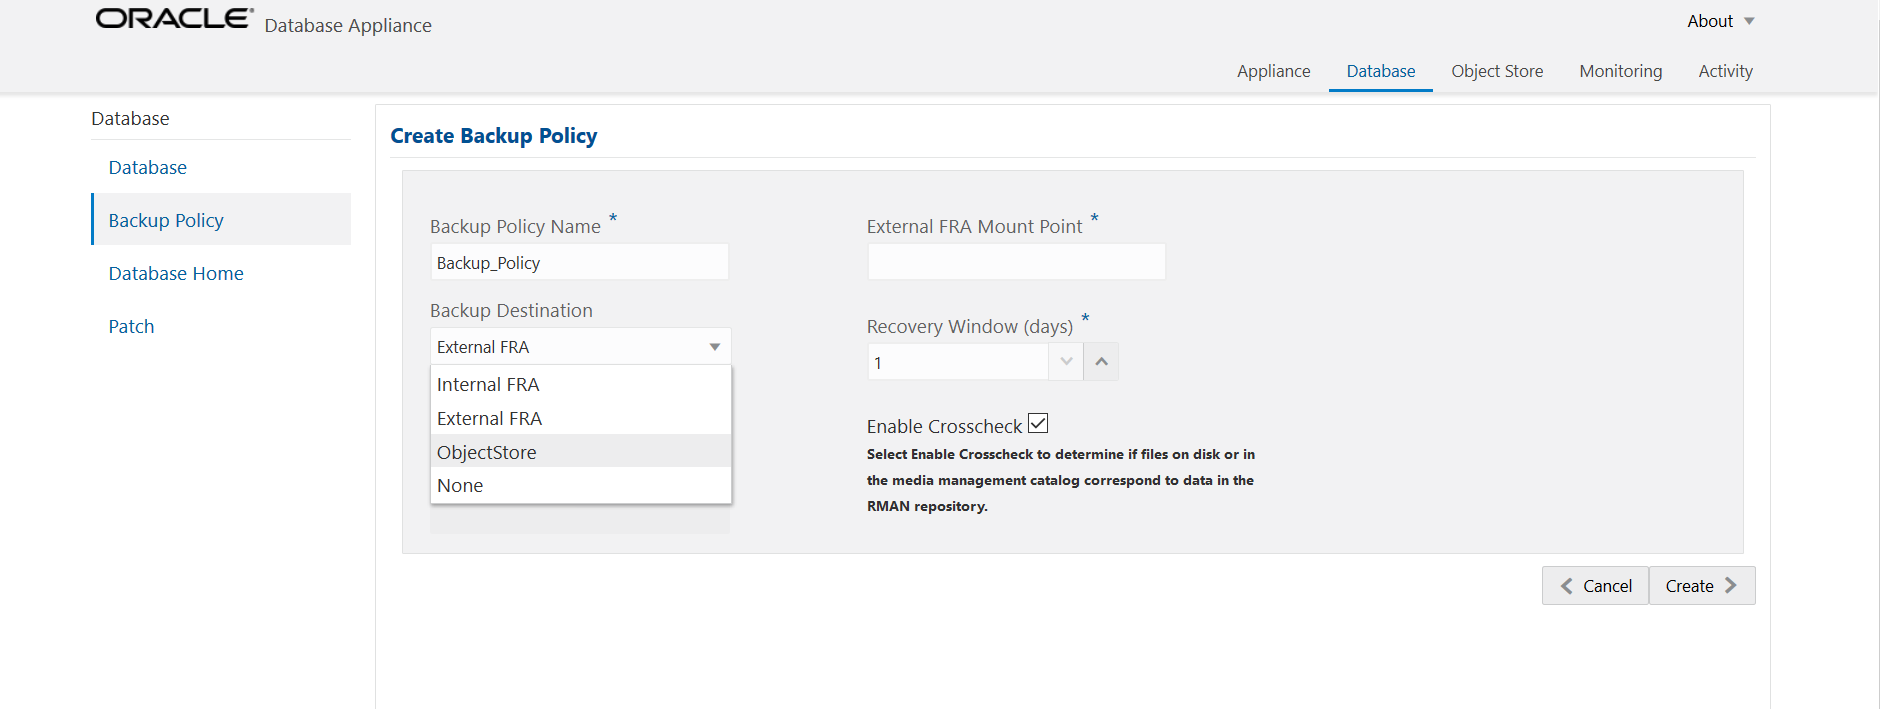1880x709 pixels.
Task: Click the Backup Policy Name input field
Action: (x=579, y=262)
